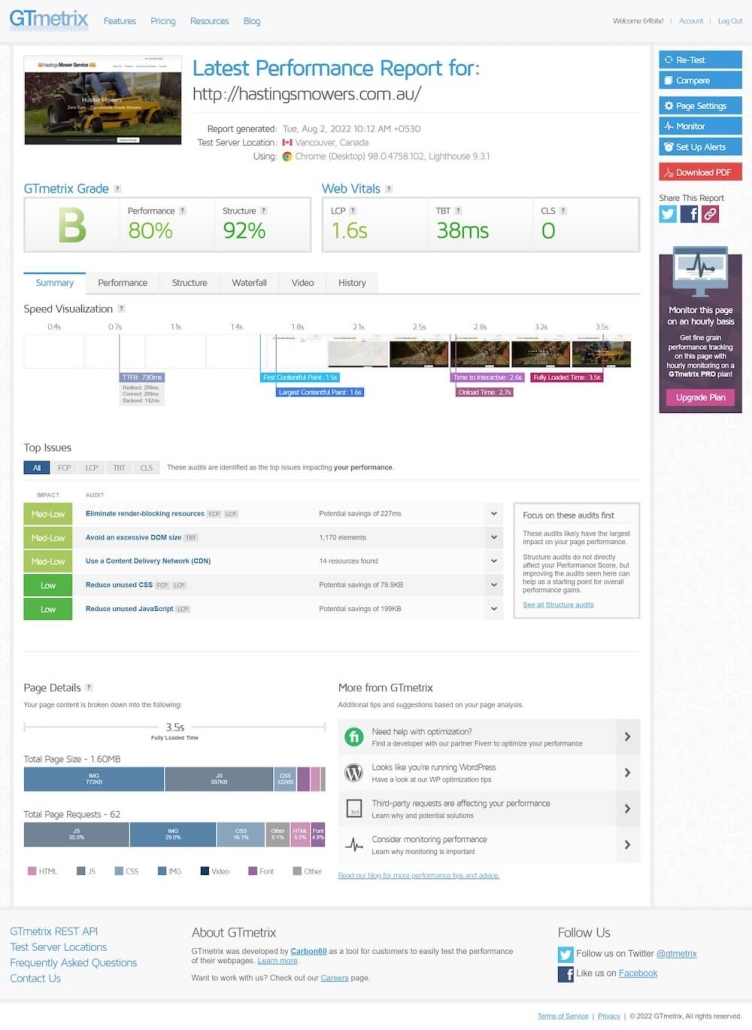The image size is (752, 1030).
Task: Click the WordPress logo icon
Action: point(354,772)
